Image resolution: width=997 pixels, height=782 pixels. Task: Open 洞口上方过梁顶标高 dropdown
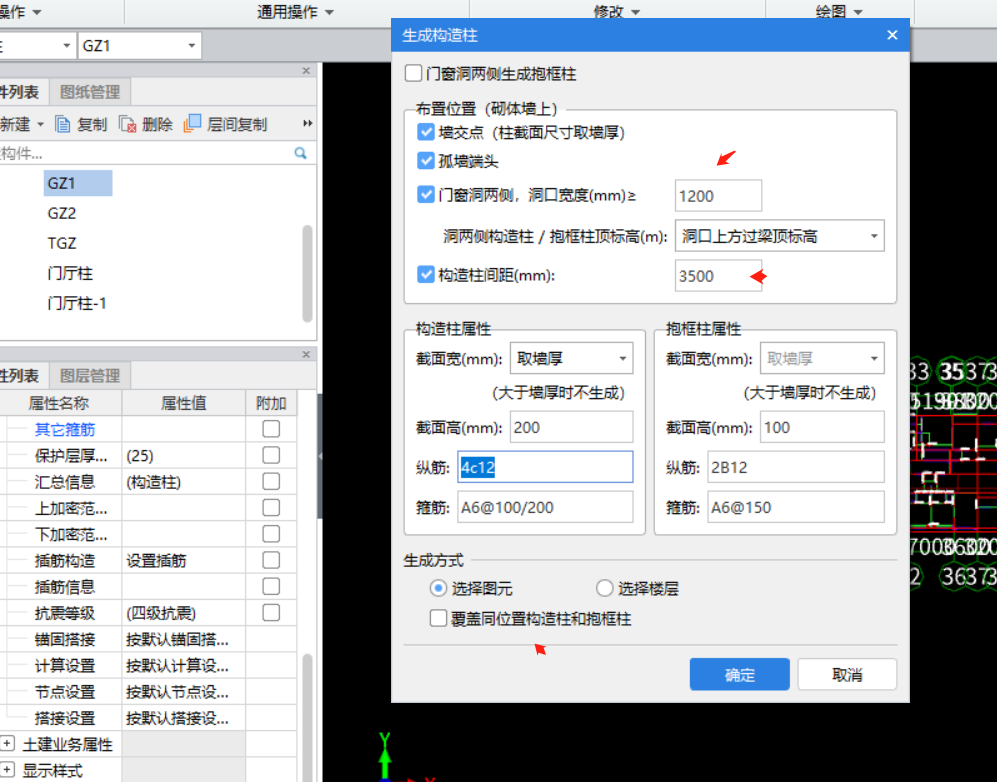coord(874,237)
